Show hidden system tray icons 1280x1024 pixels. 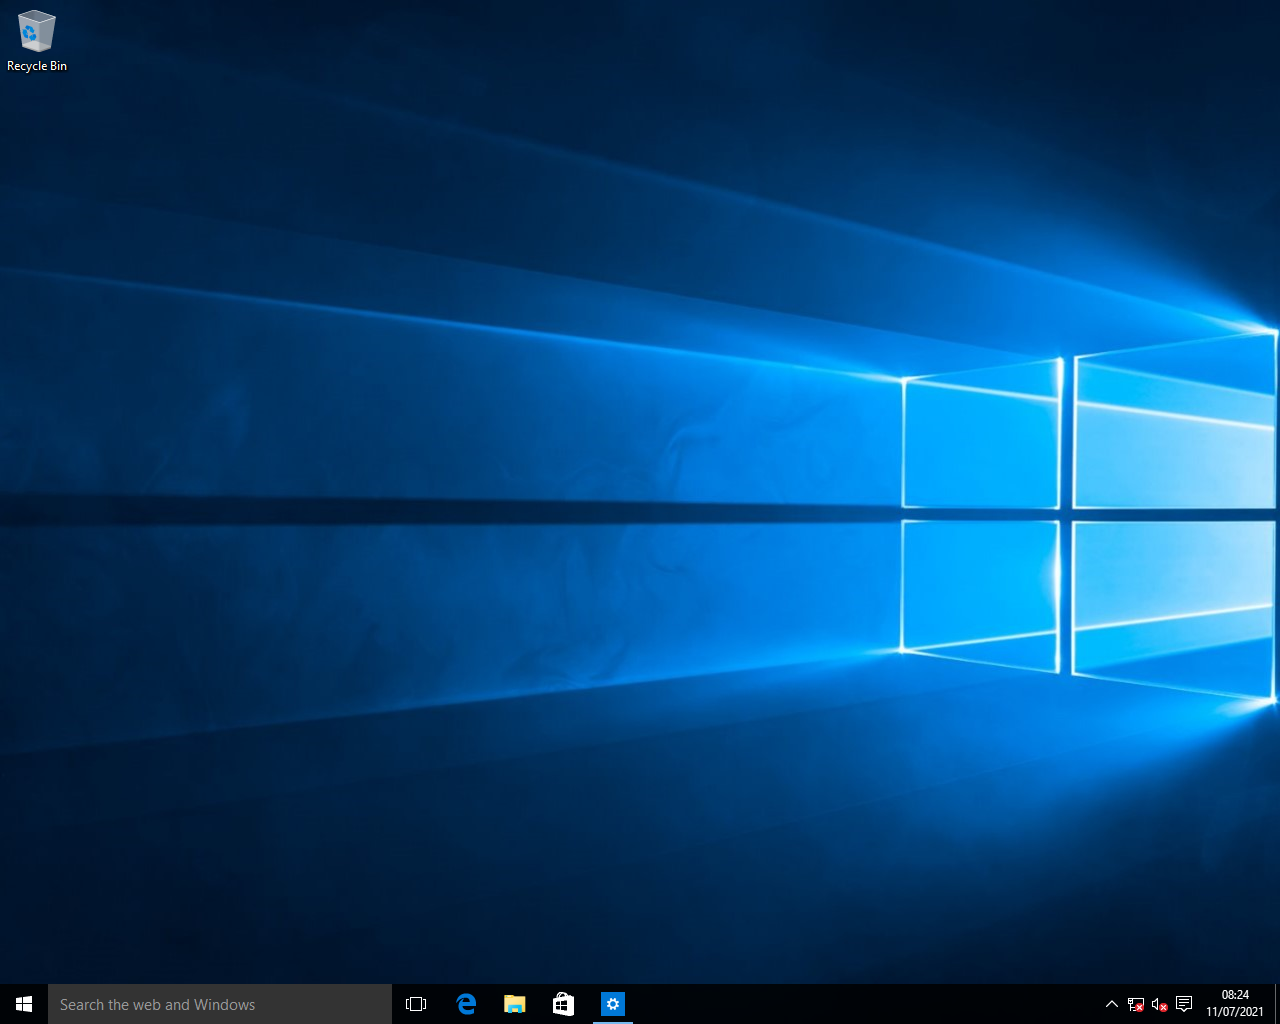point(1111,1004)
